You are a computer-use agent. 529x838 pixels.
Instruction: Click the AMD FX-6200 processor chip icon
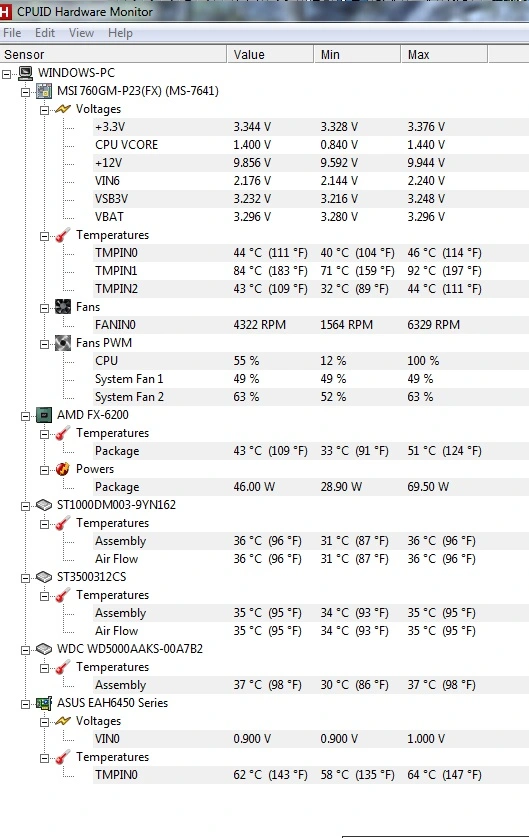pyautogui.click(x=44, y=415)
